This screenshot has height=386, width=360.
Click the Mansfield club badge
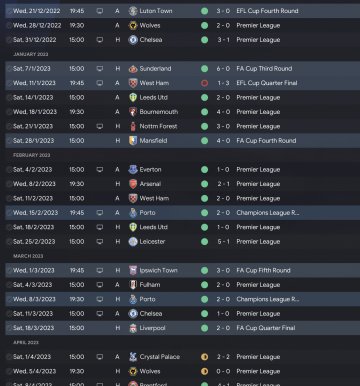[133, 141]
